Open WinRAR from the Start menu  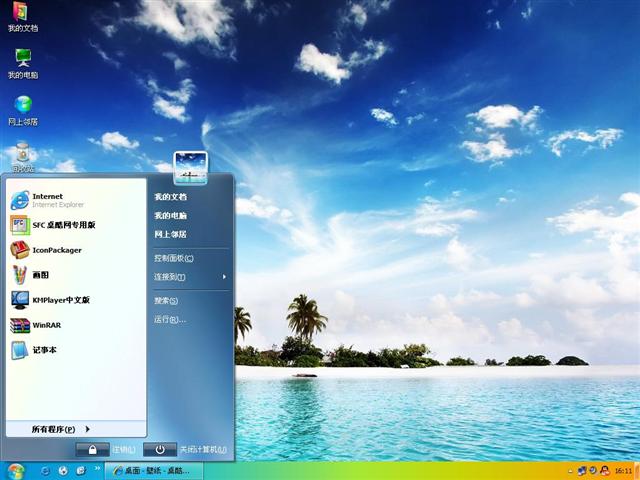point(46,325)
